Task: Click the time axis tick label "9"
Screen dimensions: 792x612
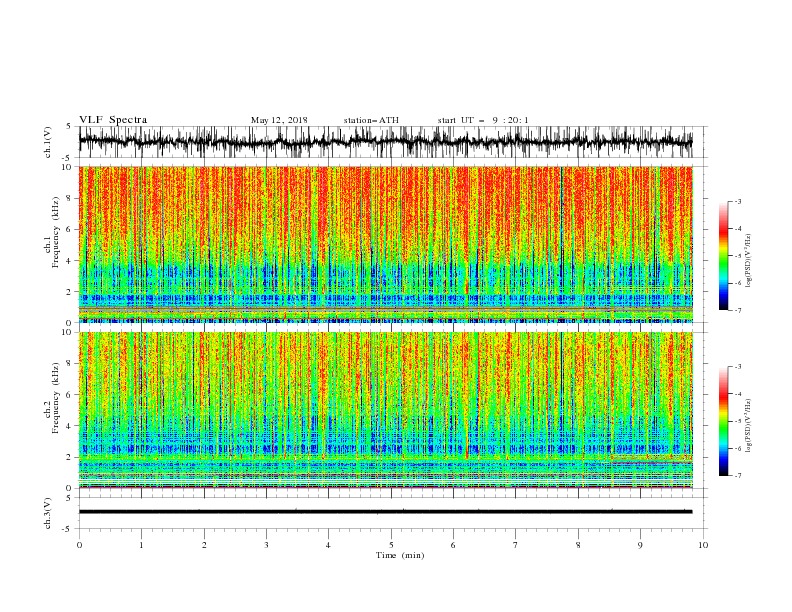Action: (640, 545)
